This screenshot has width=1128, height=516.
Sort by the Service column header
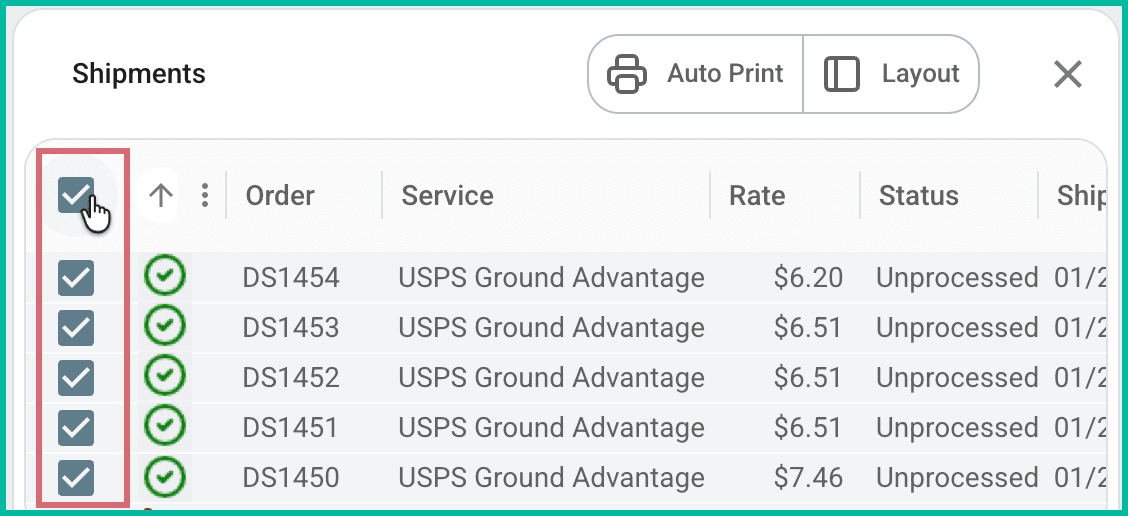click(x=447, y=195)
